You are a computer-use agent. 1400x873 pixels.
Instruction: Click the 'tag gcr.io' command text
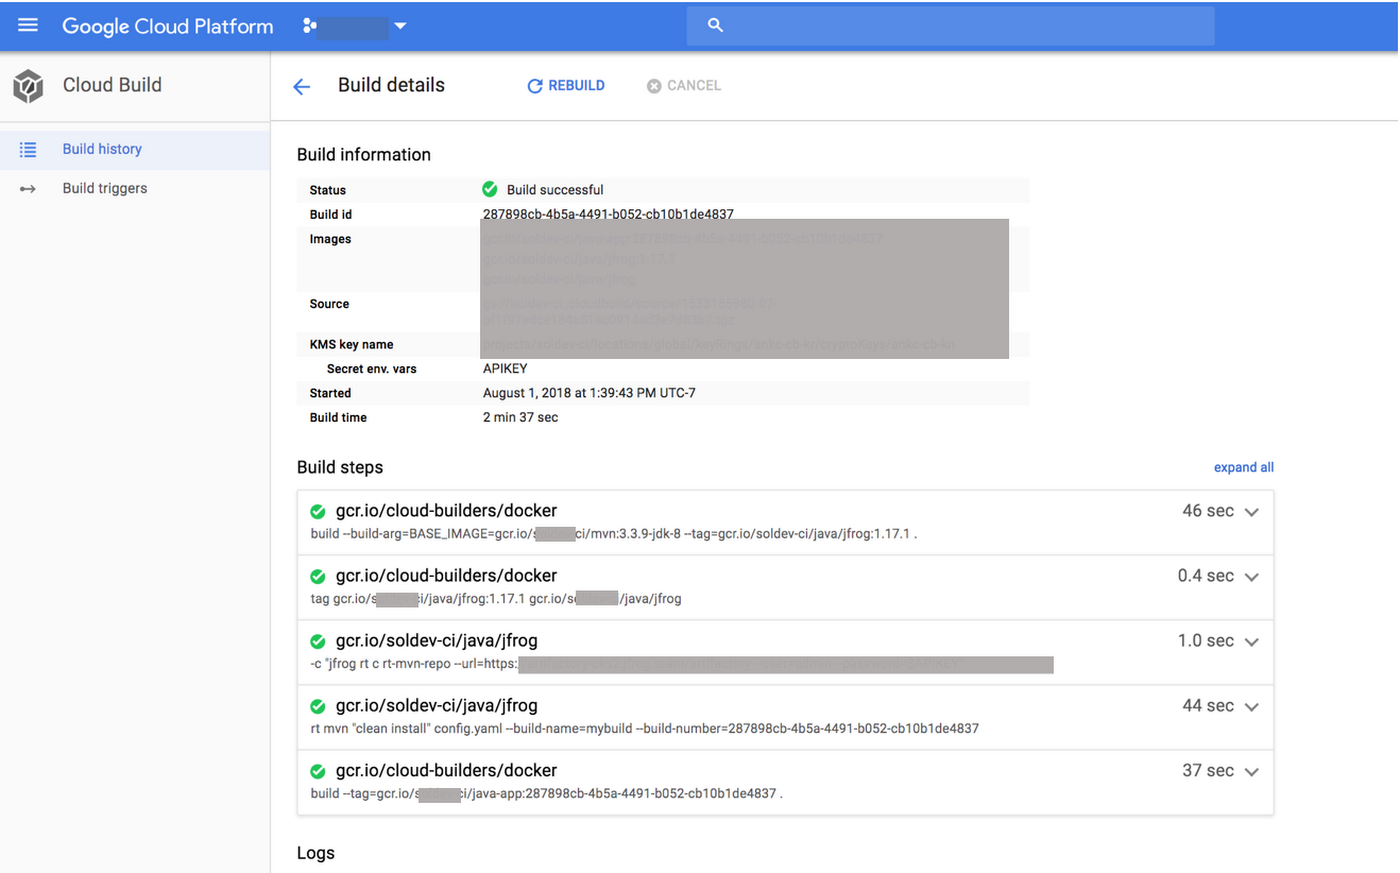click(x=496, y=599)
